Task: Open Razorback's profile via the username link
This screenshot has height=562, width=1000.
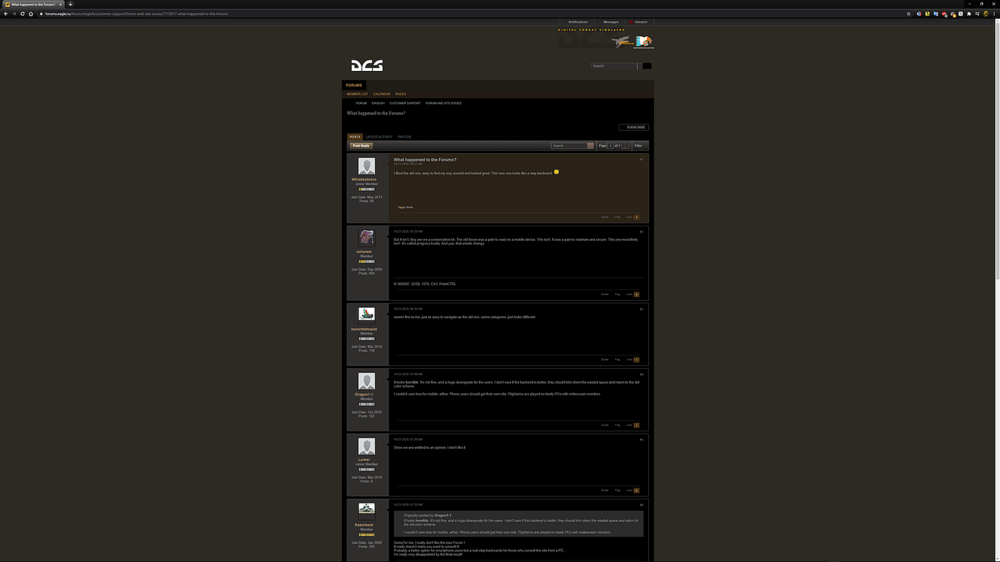Action: 364,524
